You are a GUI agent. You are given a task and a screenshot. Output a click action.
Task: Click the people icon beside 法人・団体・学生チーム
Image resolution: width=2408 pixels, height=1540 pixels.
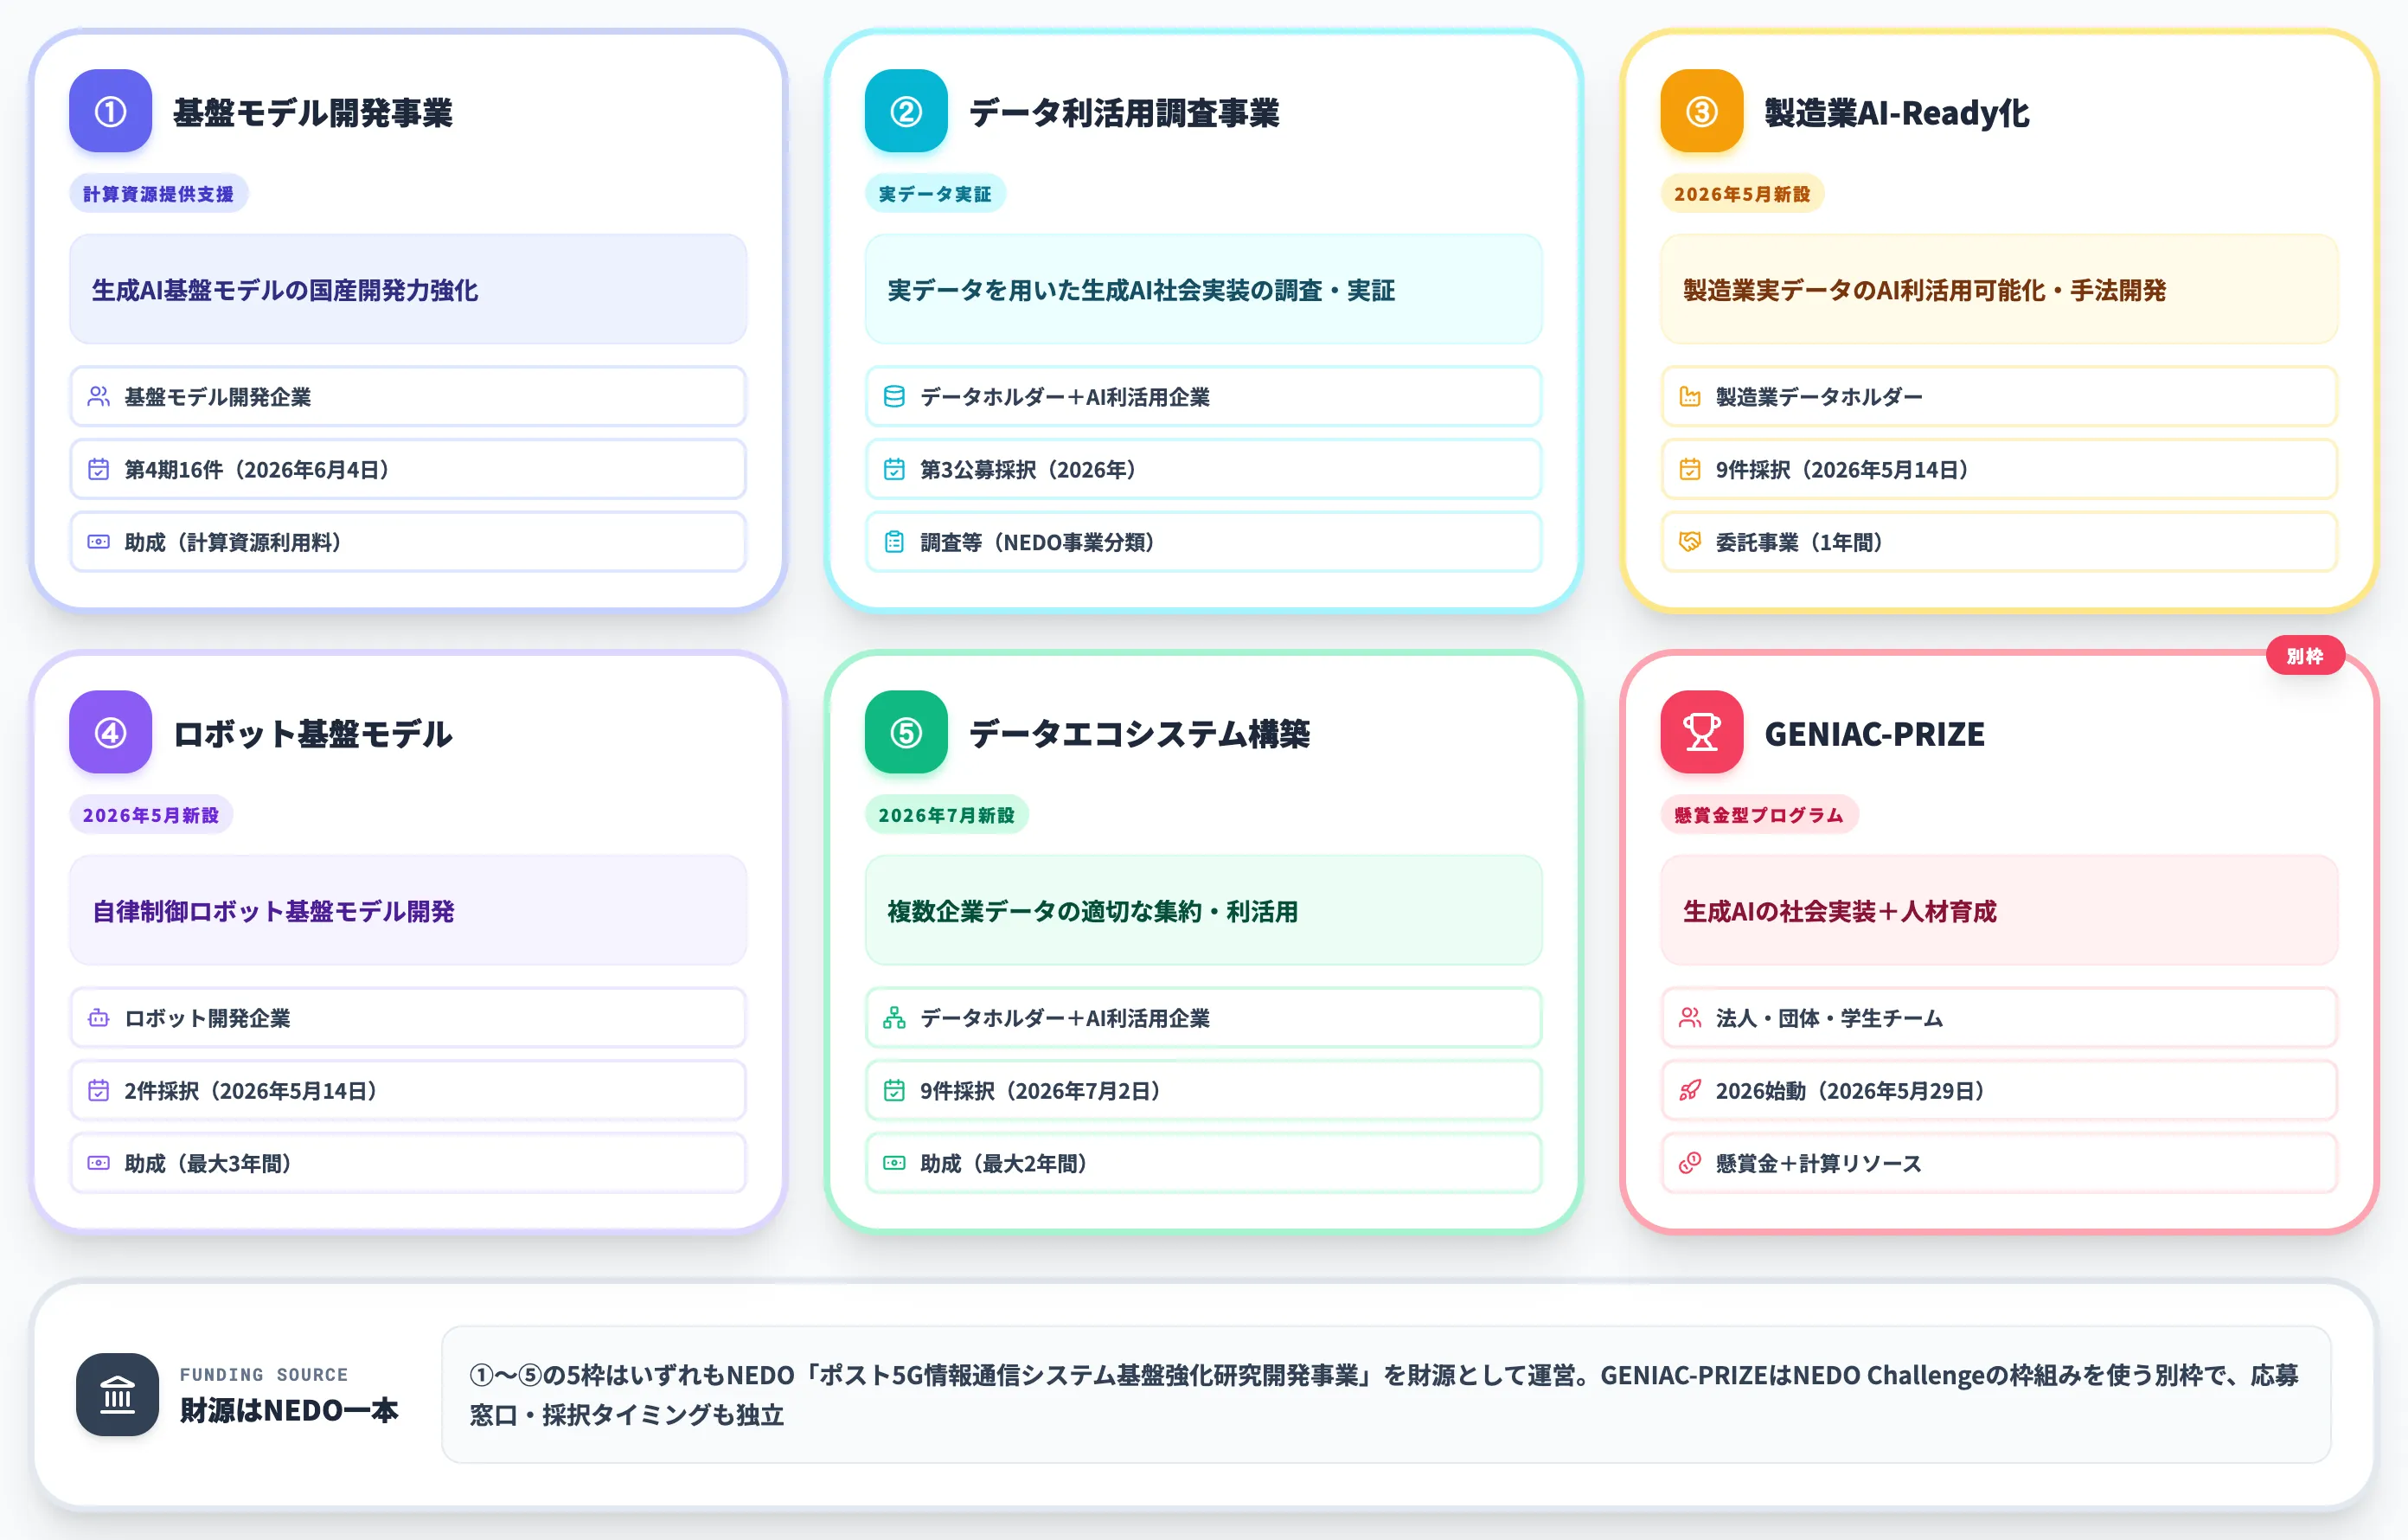coord(1690,1018)
